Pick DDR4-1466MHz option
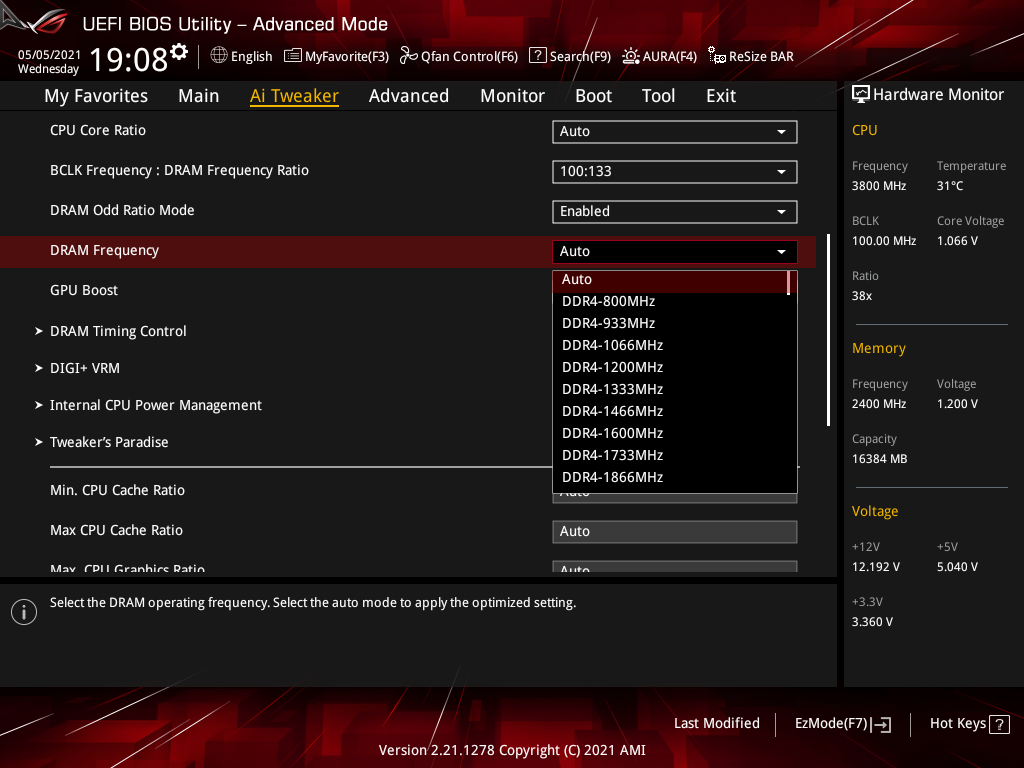Viewport: 1024px width, 768px height. tap(671, 411)
